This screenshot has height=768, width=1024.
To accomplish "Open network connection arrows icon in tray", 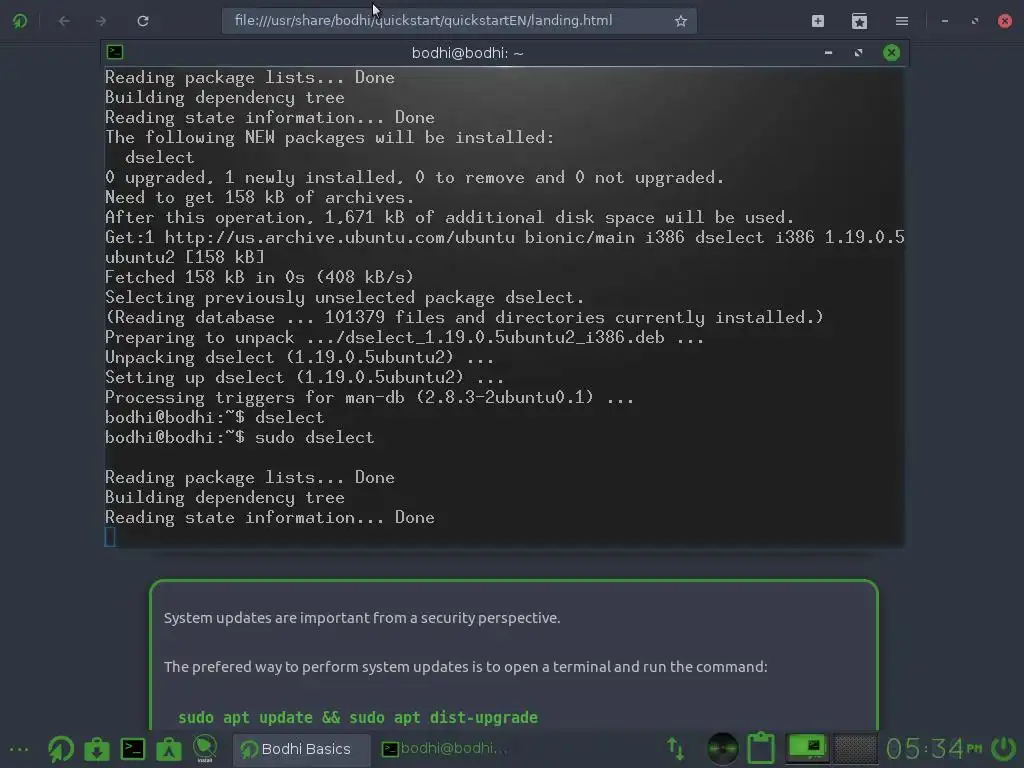I will coord(675,749).
